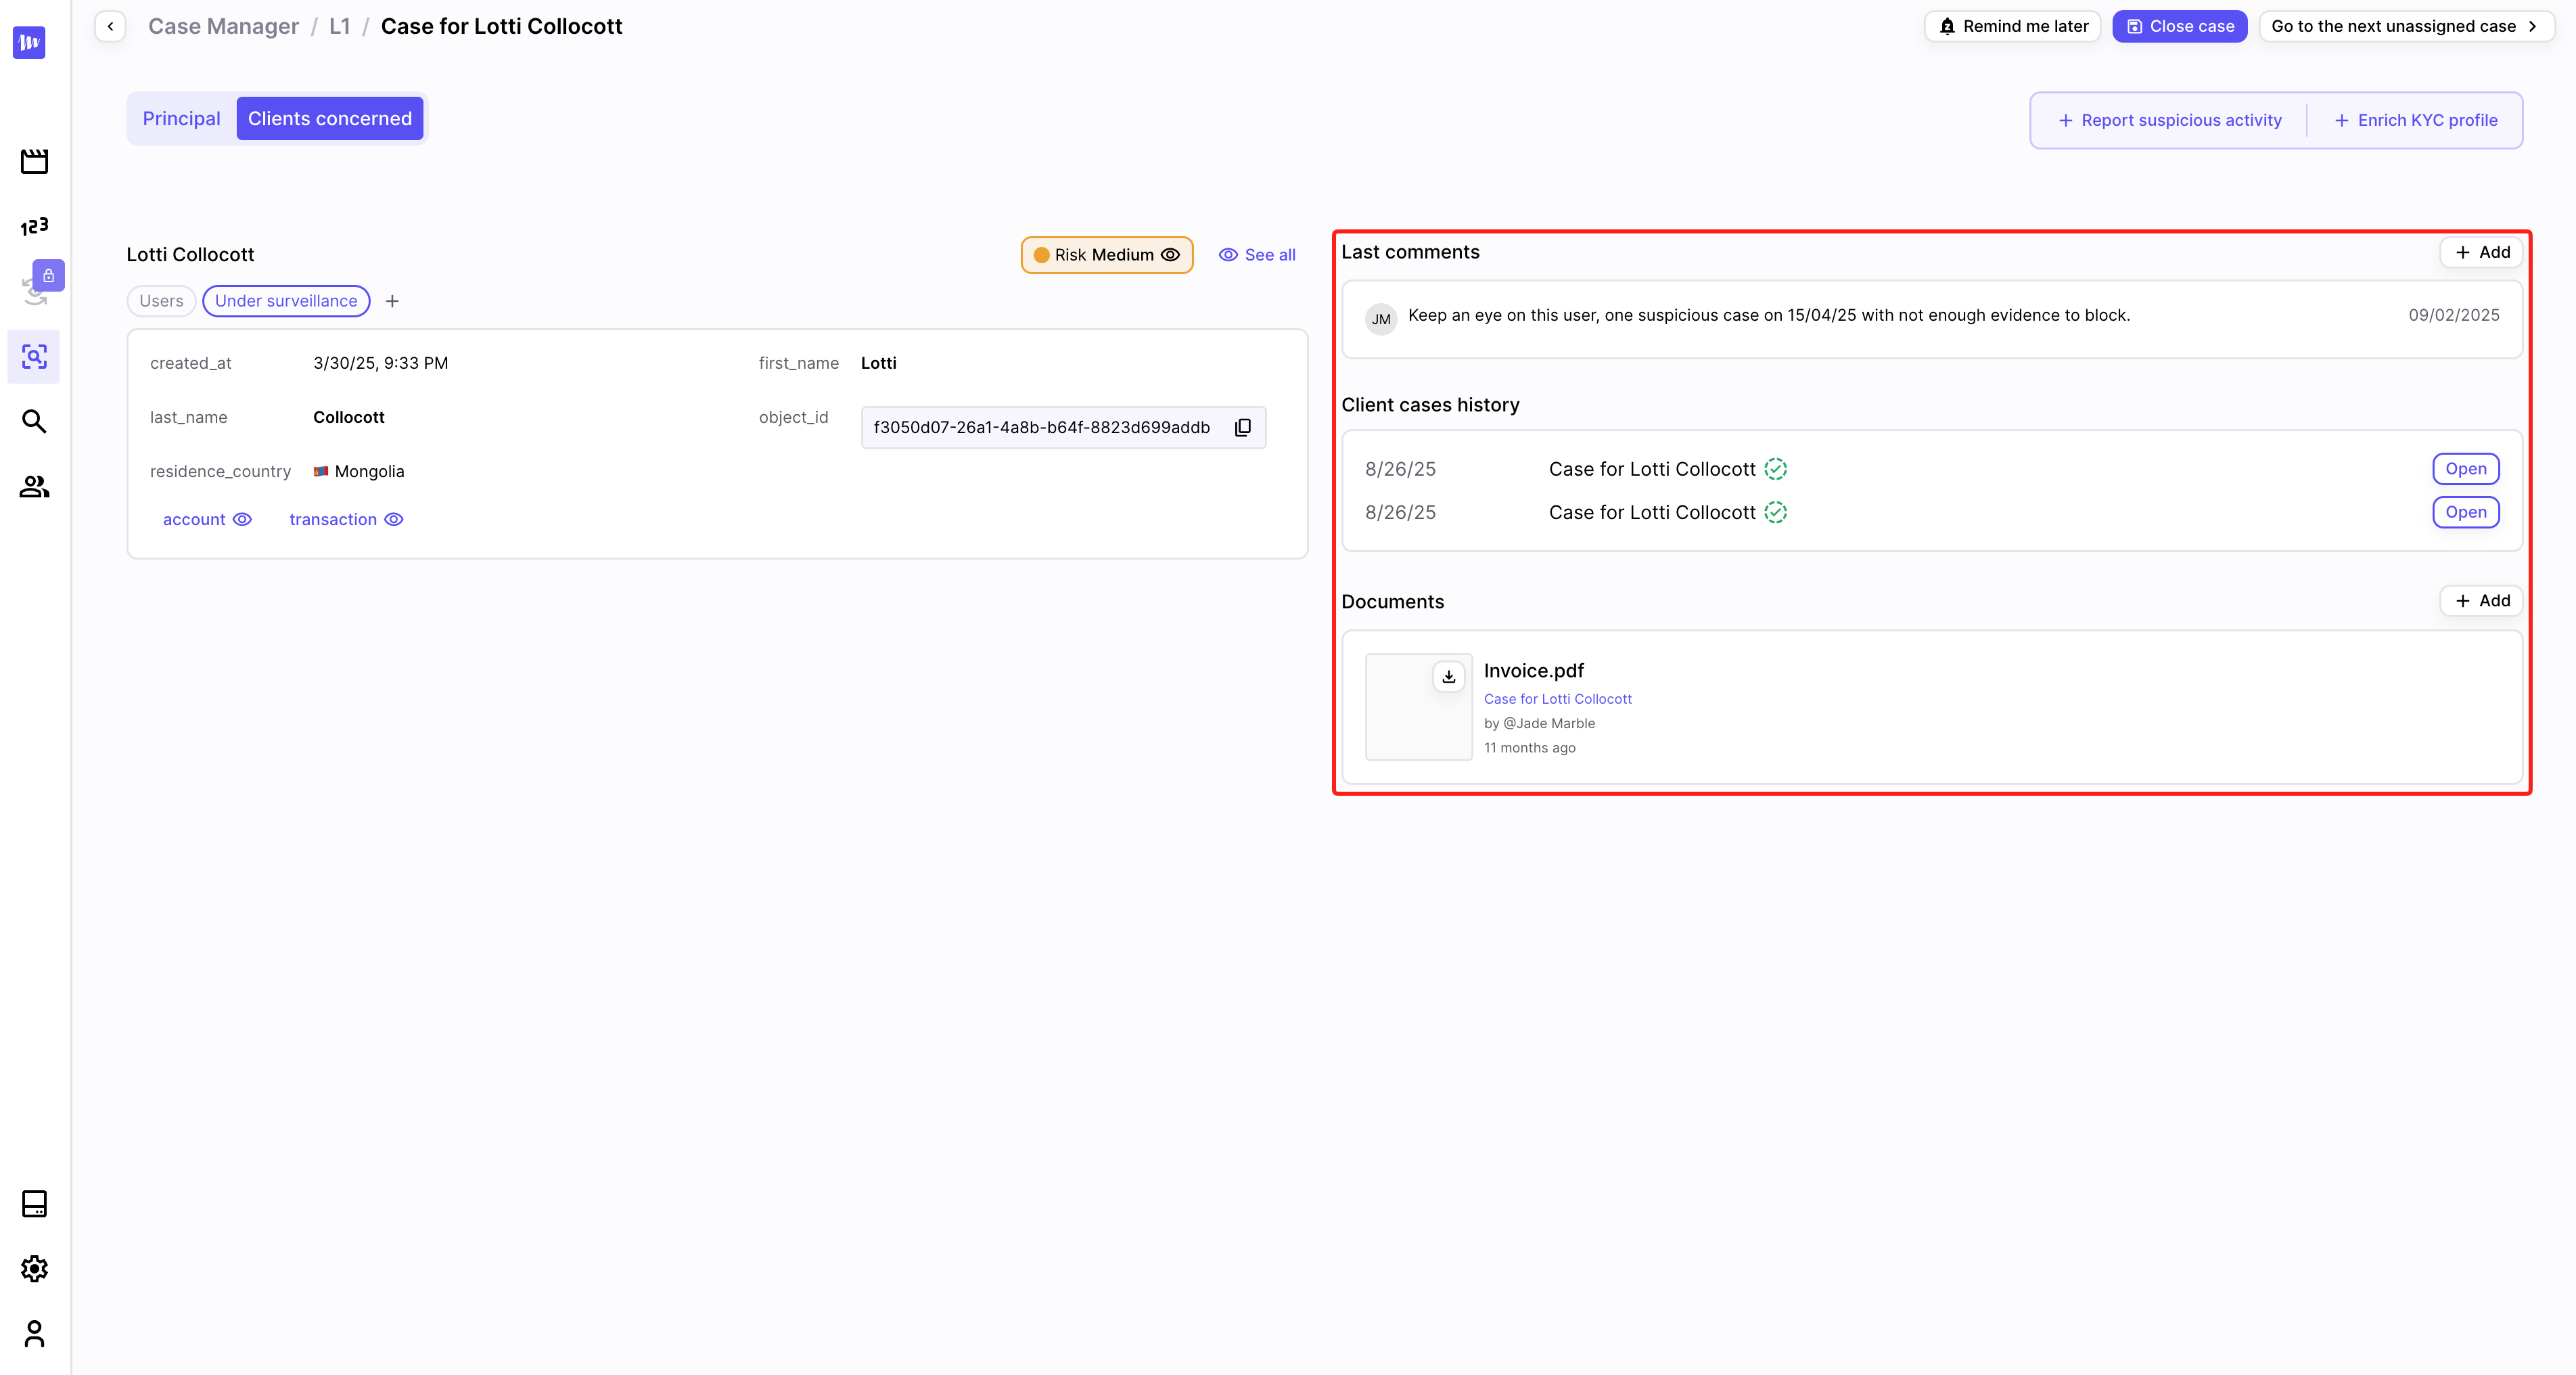Open the user profile sidebar icon
This screenshot has width=2576, height=1375.
pos(34,1333)
